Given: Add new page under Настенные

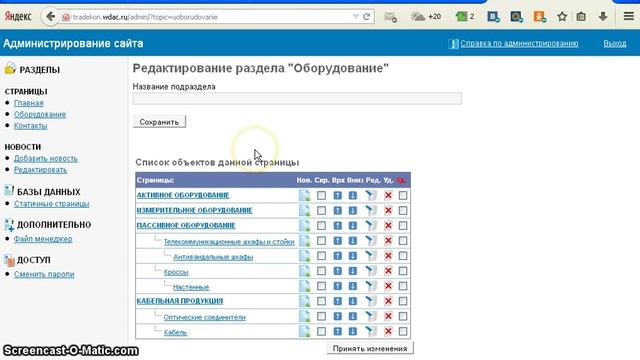Looking at the screenshot, I should pyautogui.click(x=304, y=286).
